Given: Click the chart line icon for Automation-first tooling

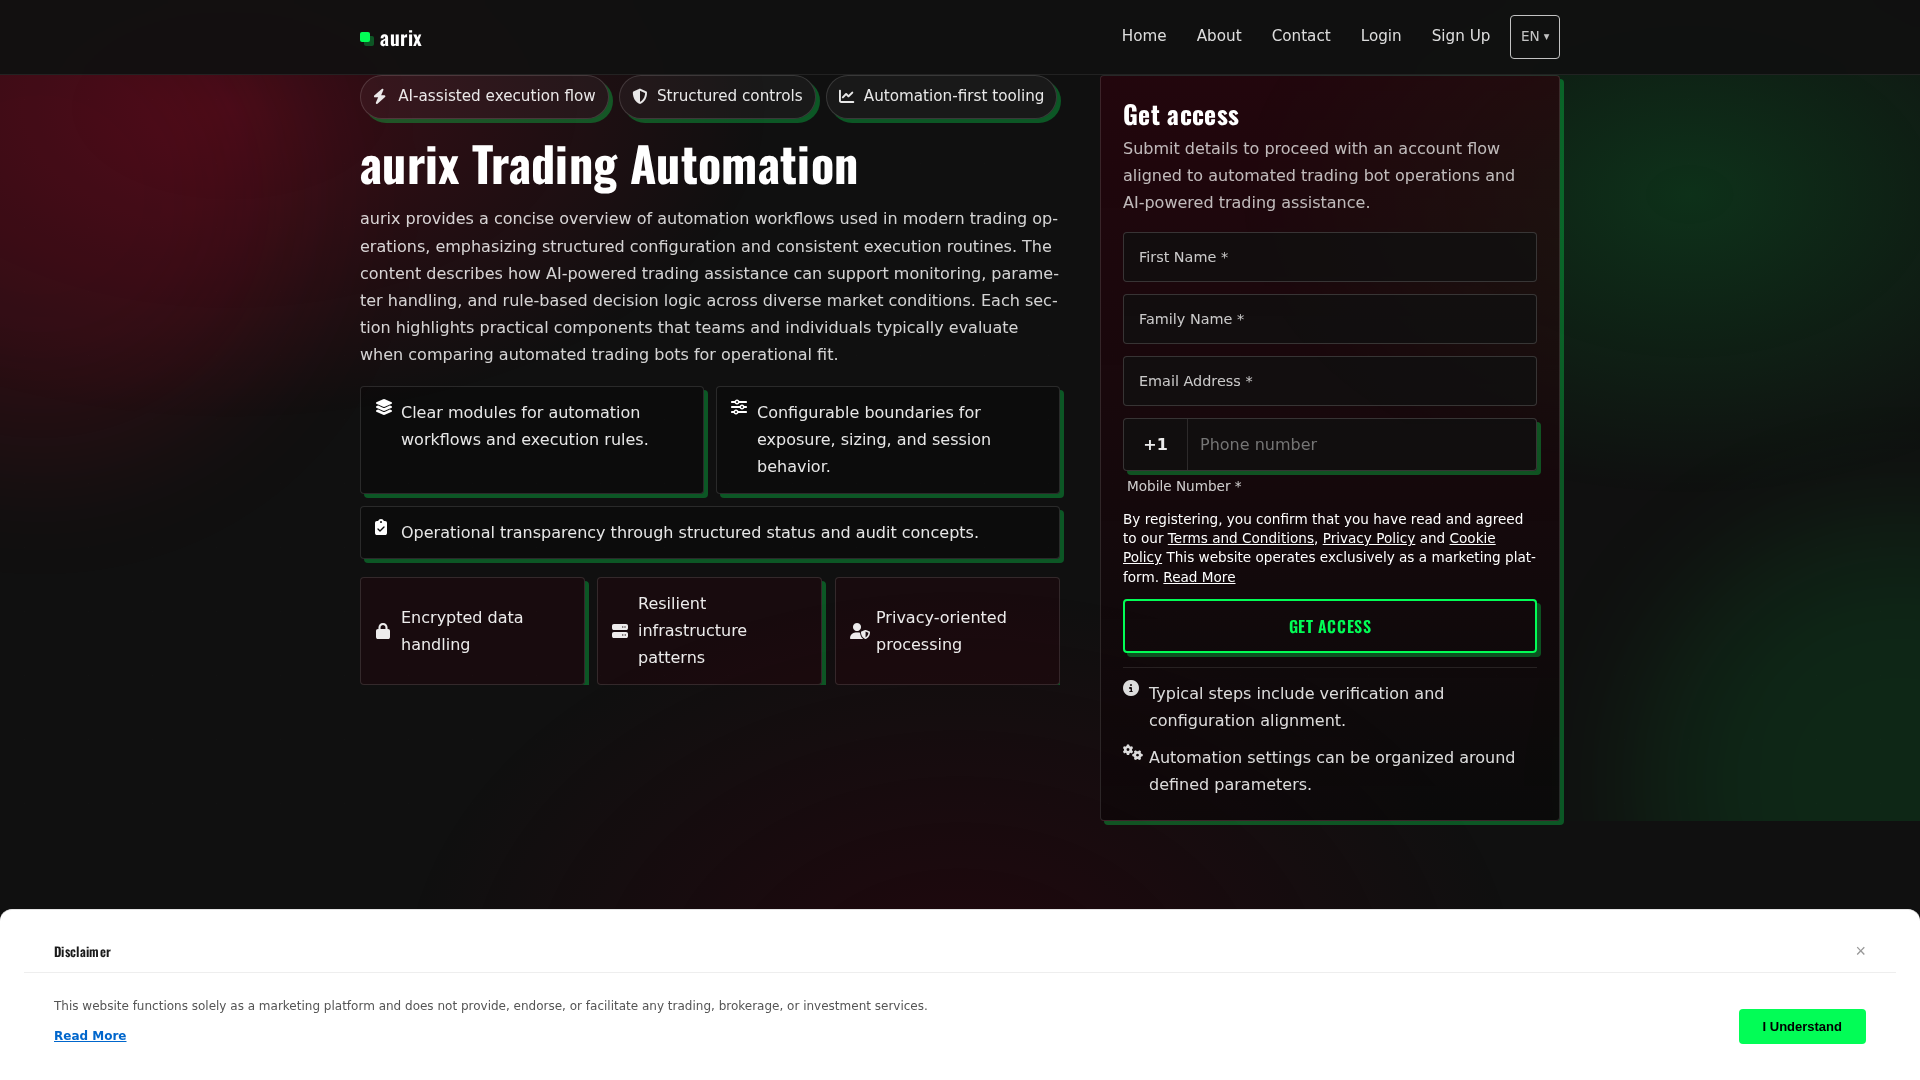Looking at the screenshot, I should click(847, 97).
